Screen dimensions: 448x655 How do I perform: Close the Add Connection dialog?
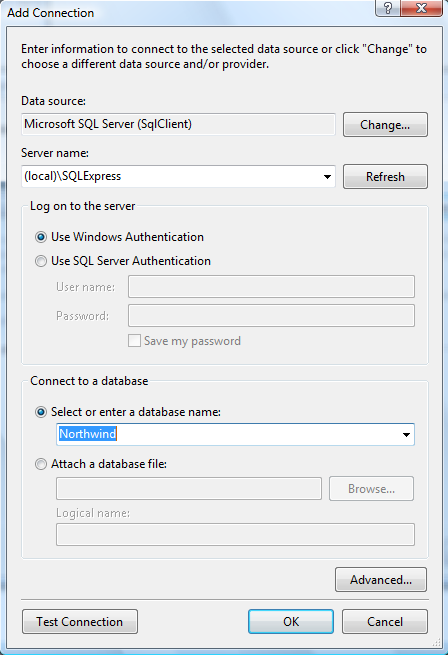(x=421, y=8)
